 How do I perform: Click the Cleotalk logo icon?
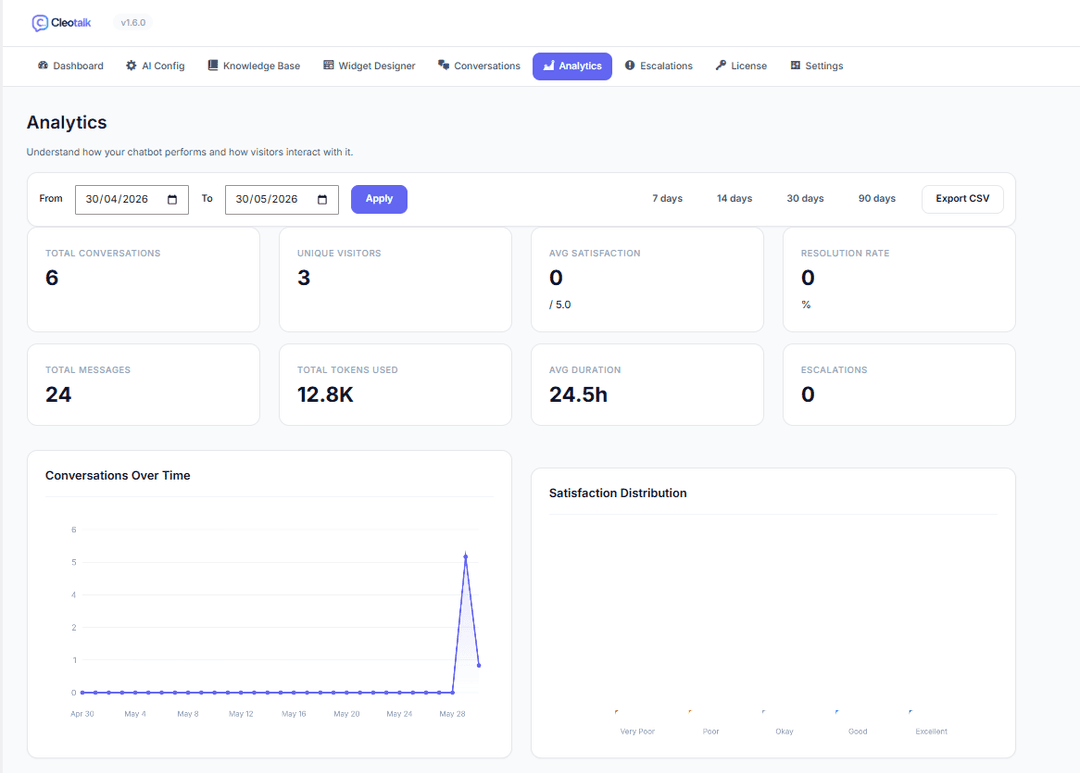40,23
